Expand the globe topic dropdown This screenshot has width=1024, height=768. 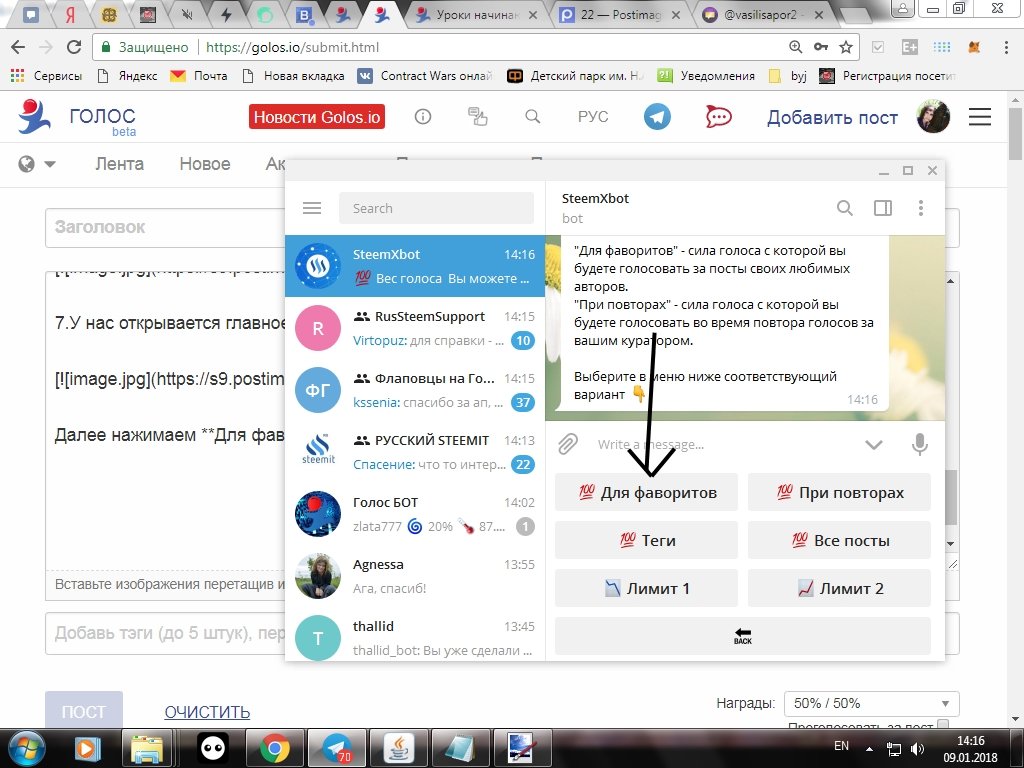pos(37,164)
